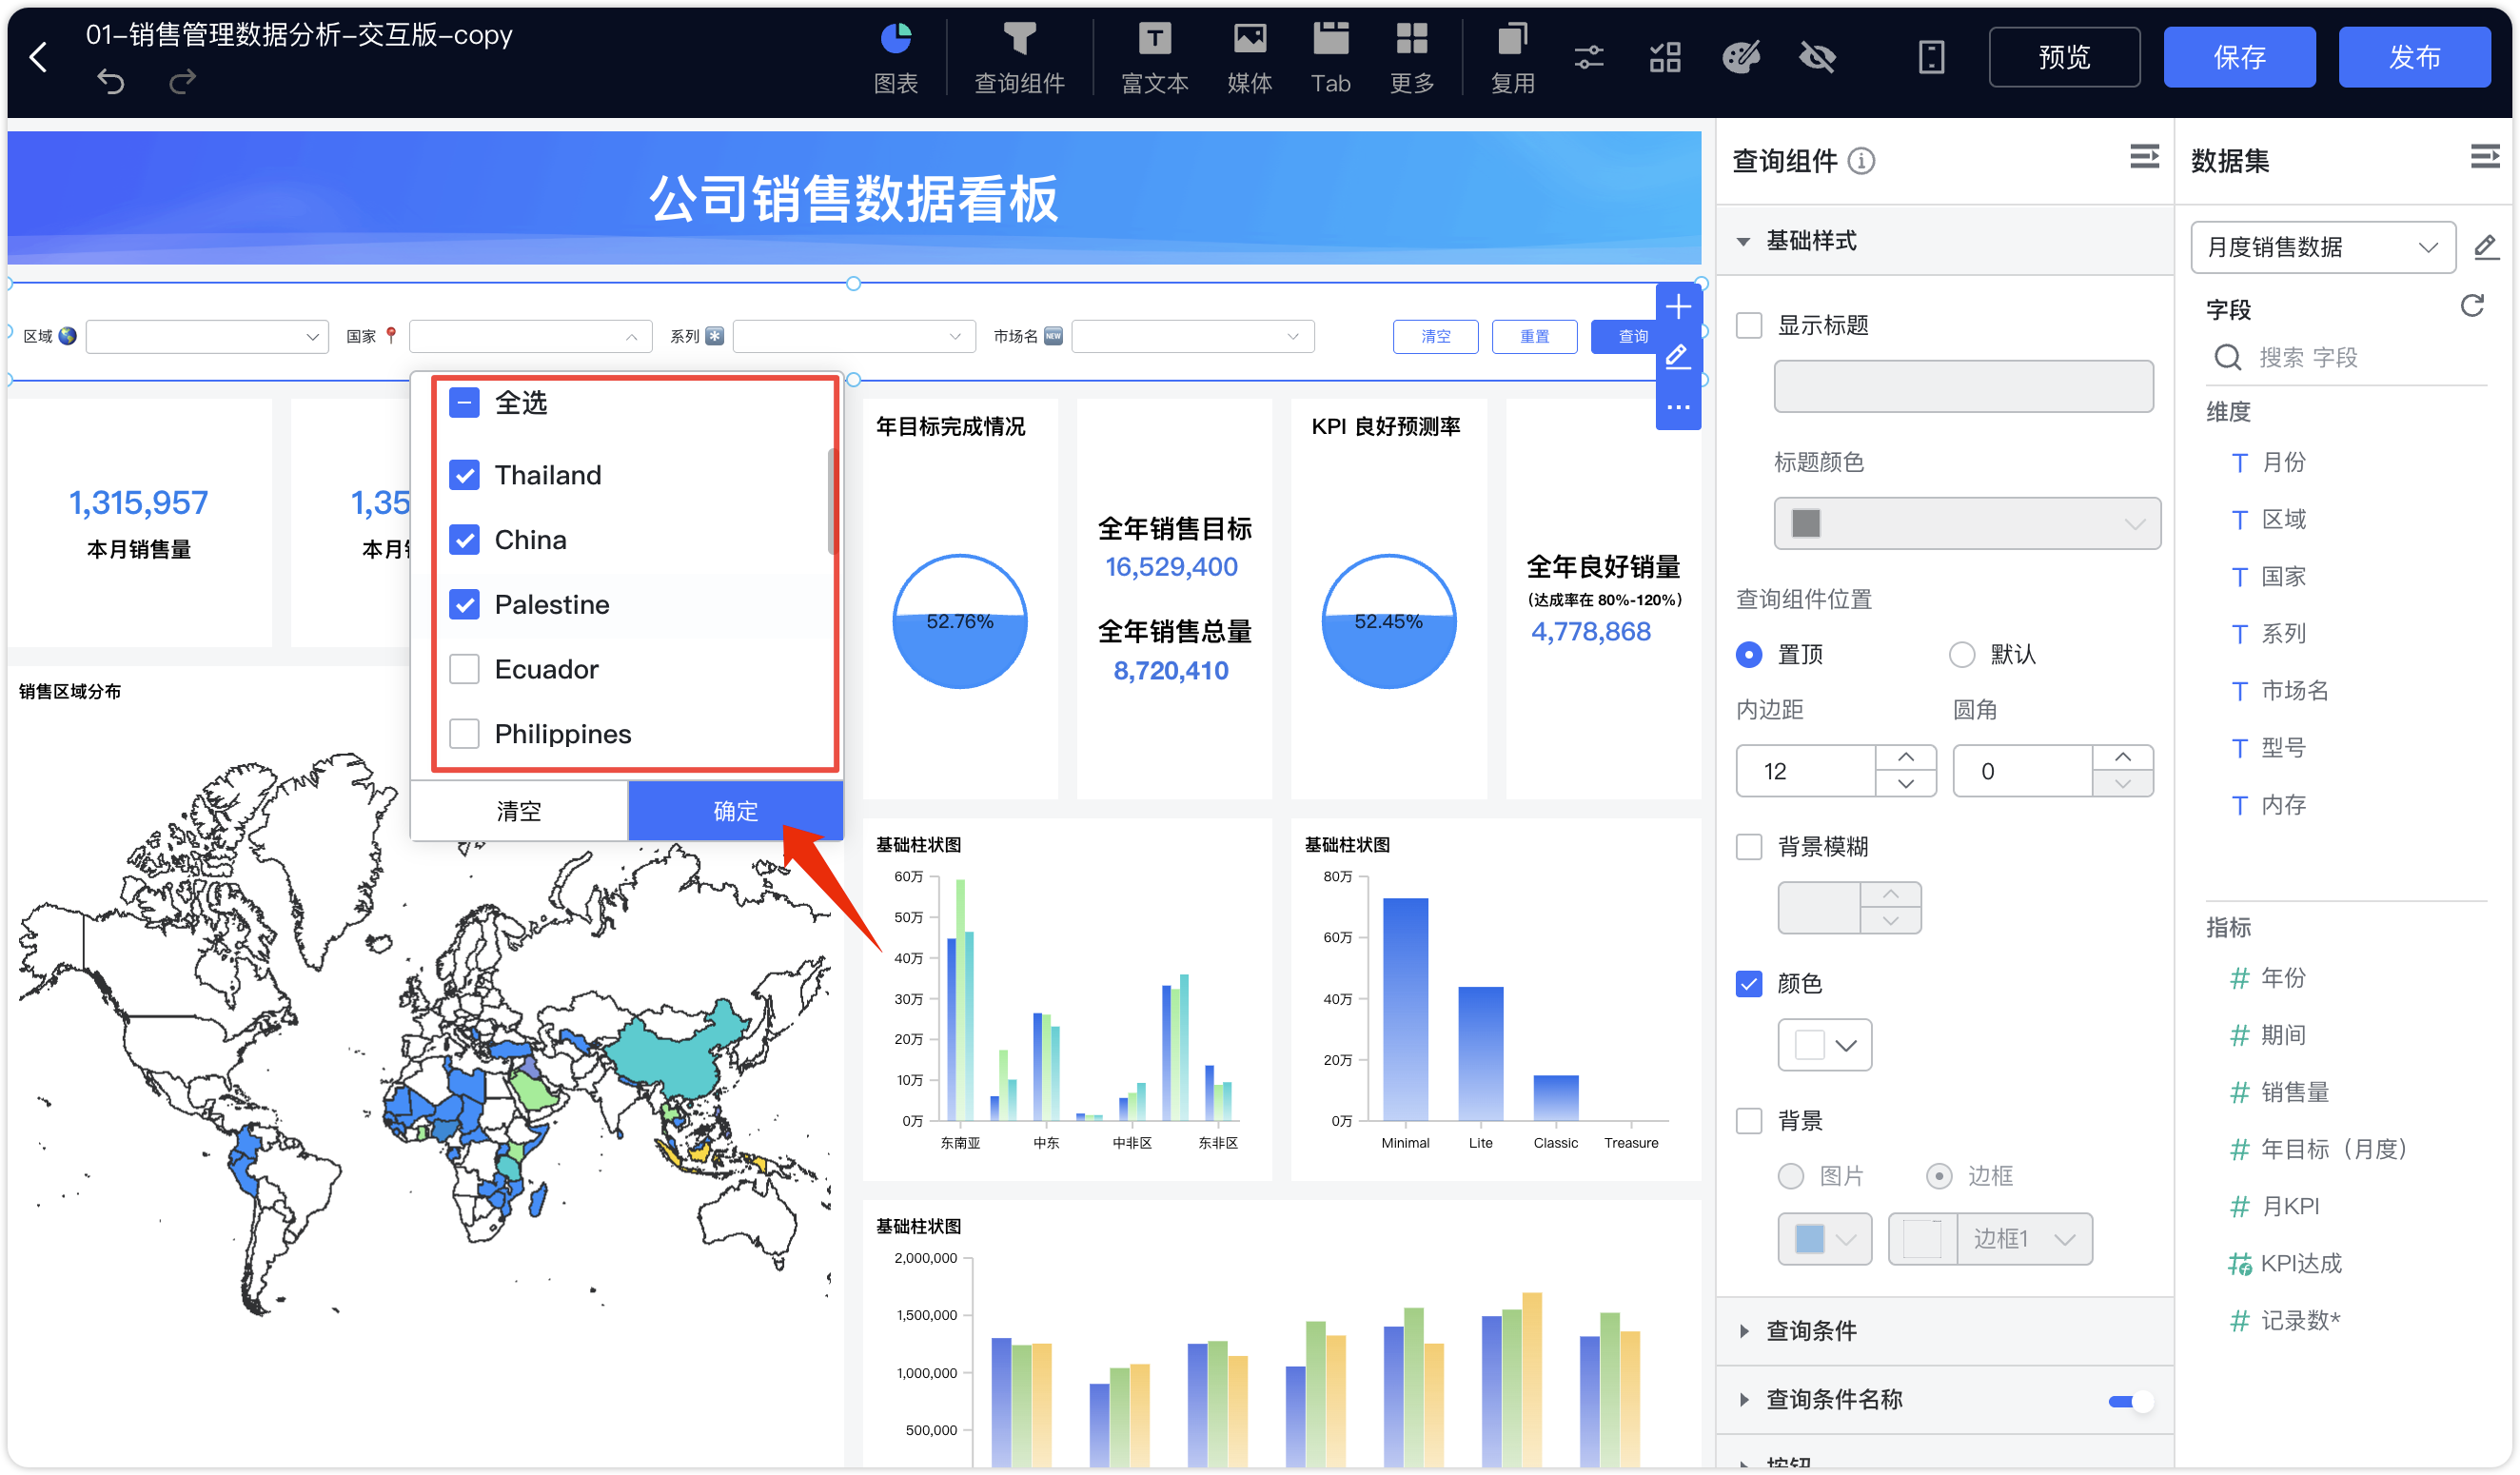
Task: Collapse the 查询组件 panel with its menu icon
Action: point(2143,157)
